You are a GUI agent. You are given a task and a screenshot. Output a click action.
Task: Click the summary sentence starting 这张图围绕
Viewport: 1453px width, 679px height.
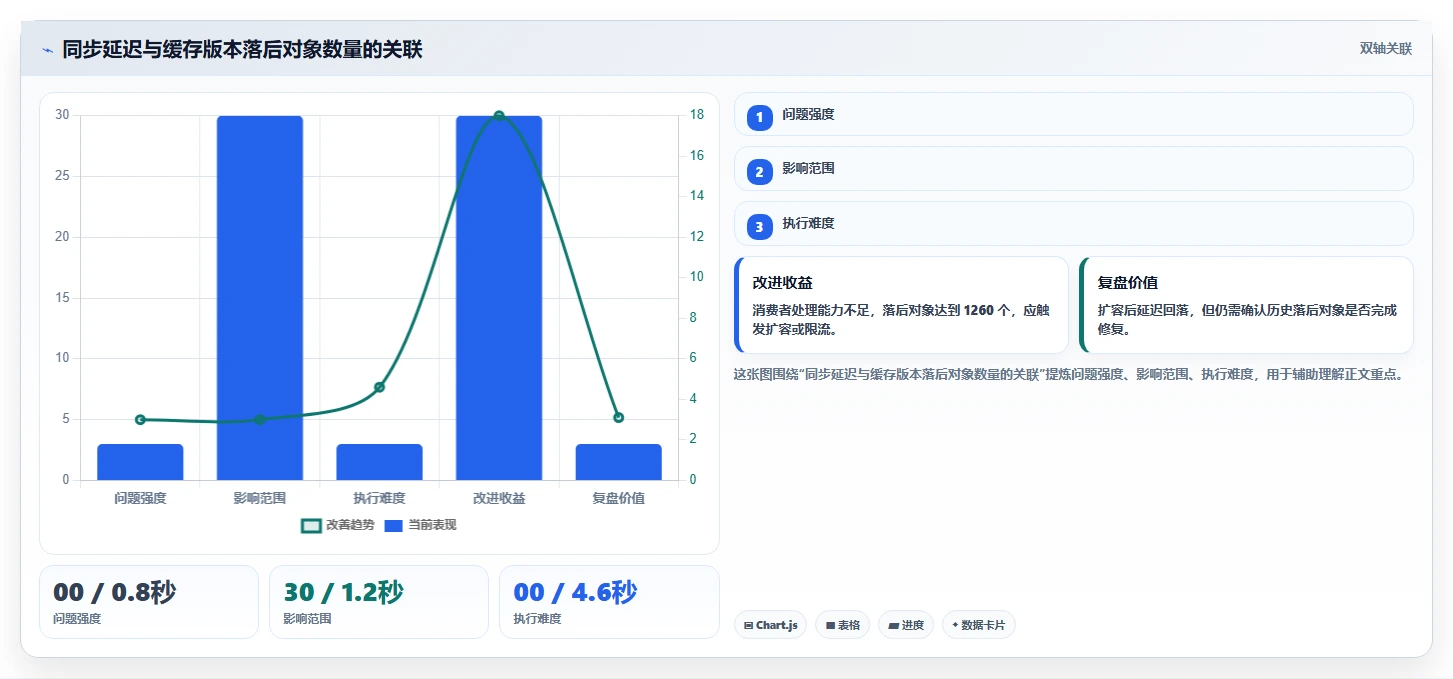pos(1072,375)
